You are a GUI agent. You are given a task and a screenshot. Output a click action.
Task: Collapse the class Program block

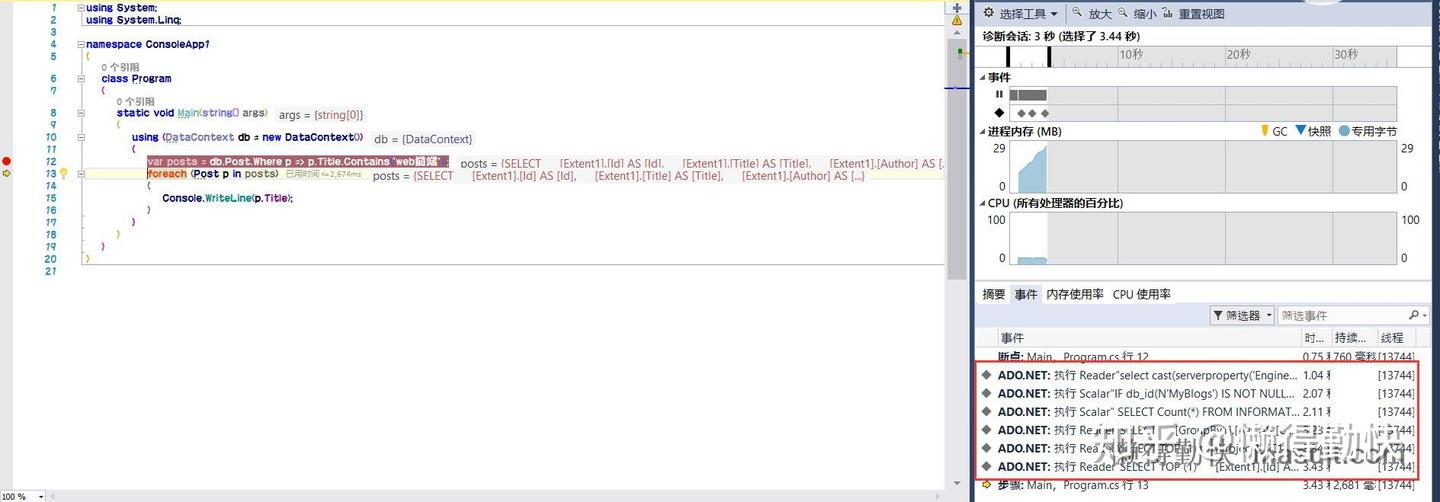coord(80,78)
